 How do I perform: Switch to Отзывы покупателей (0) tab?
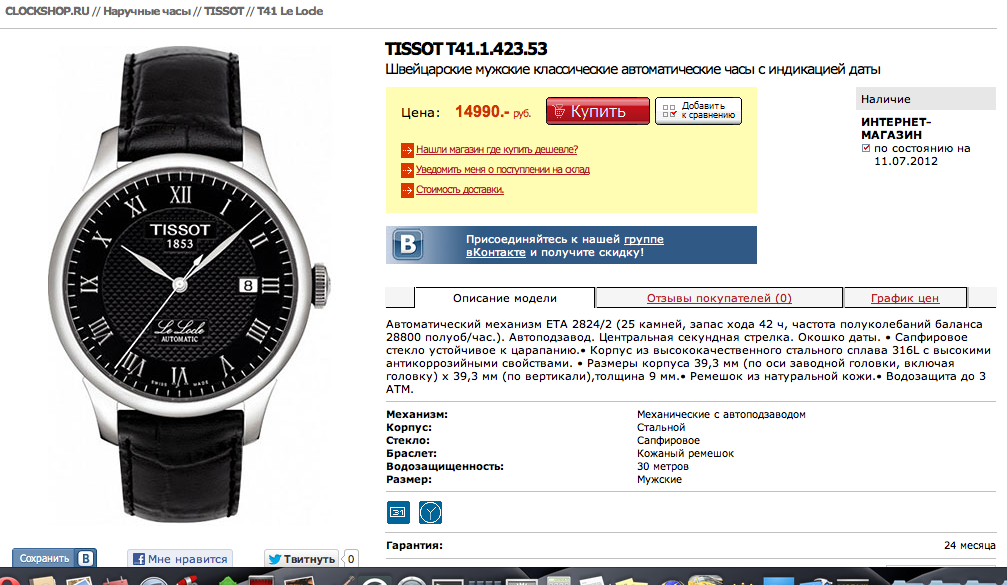719,298
